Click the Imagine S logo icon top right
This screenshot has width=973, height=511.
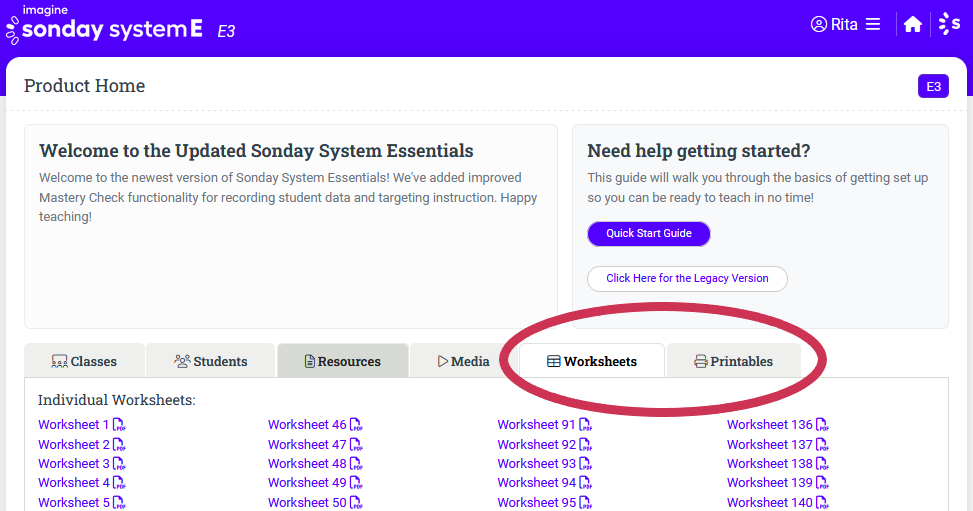tap(949, 25)
